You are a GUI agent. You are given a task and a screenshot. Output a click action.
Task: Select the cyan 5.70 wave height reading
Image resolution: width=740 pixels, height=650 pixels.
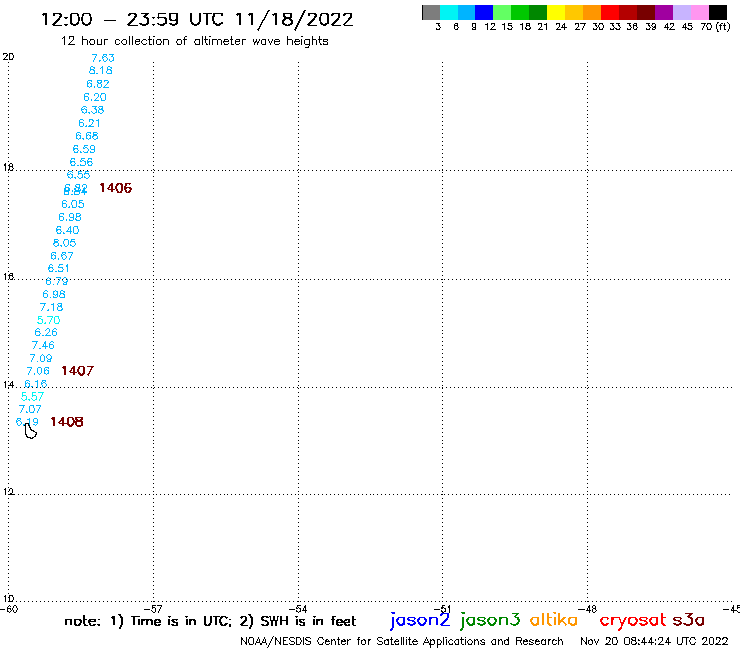49,320
